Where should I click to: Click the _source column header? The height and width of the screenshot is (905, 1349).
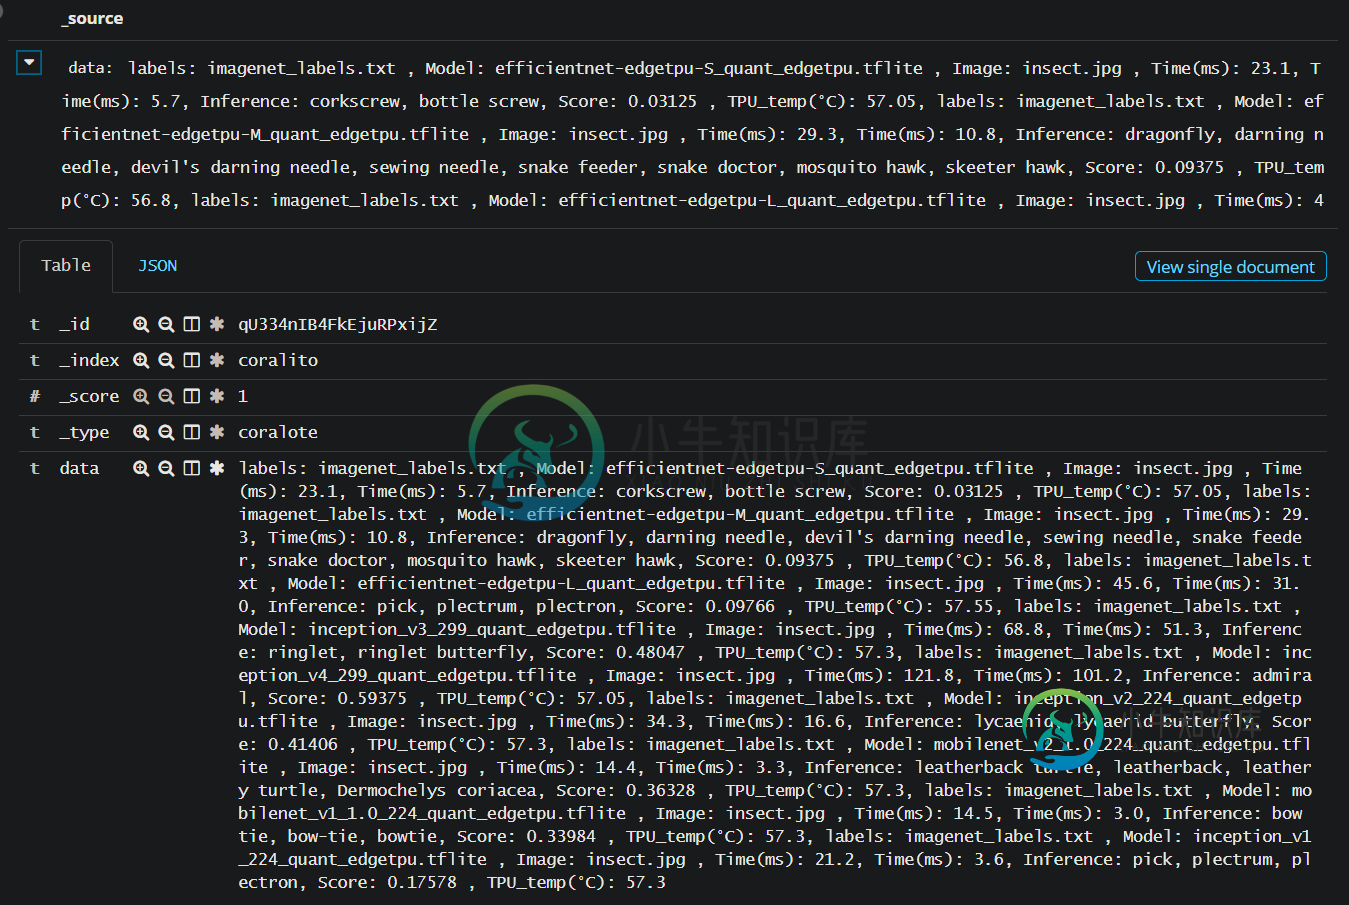tap(92, 19)
